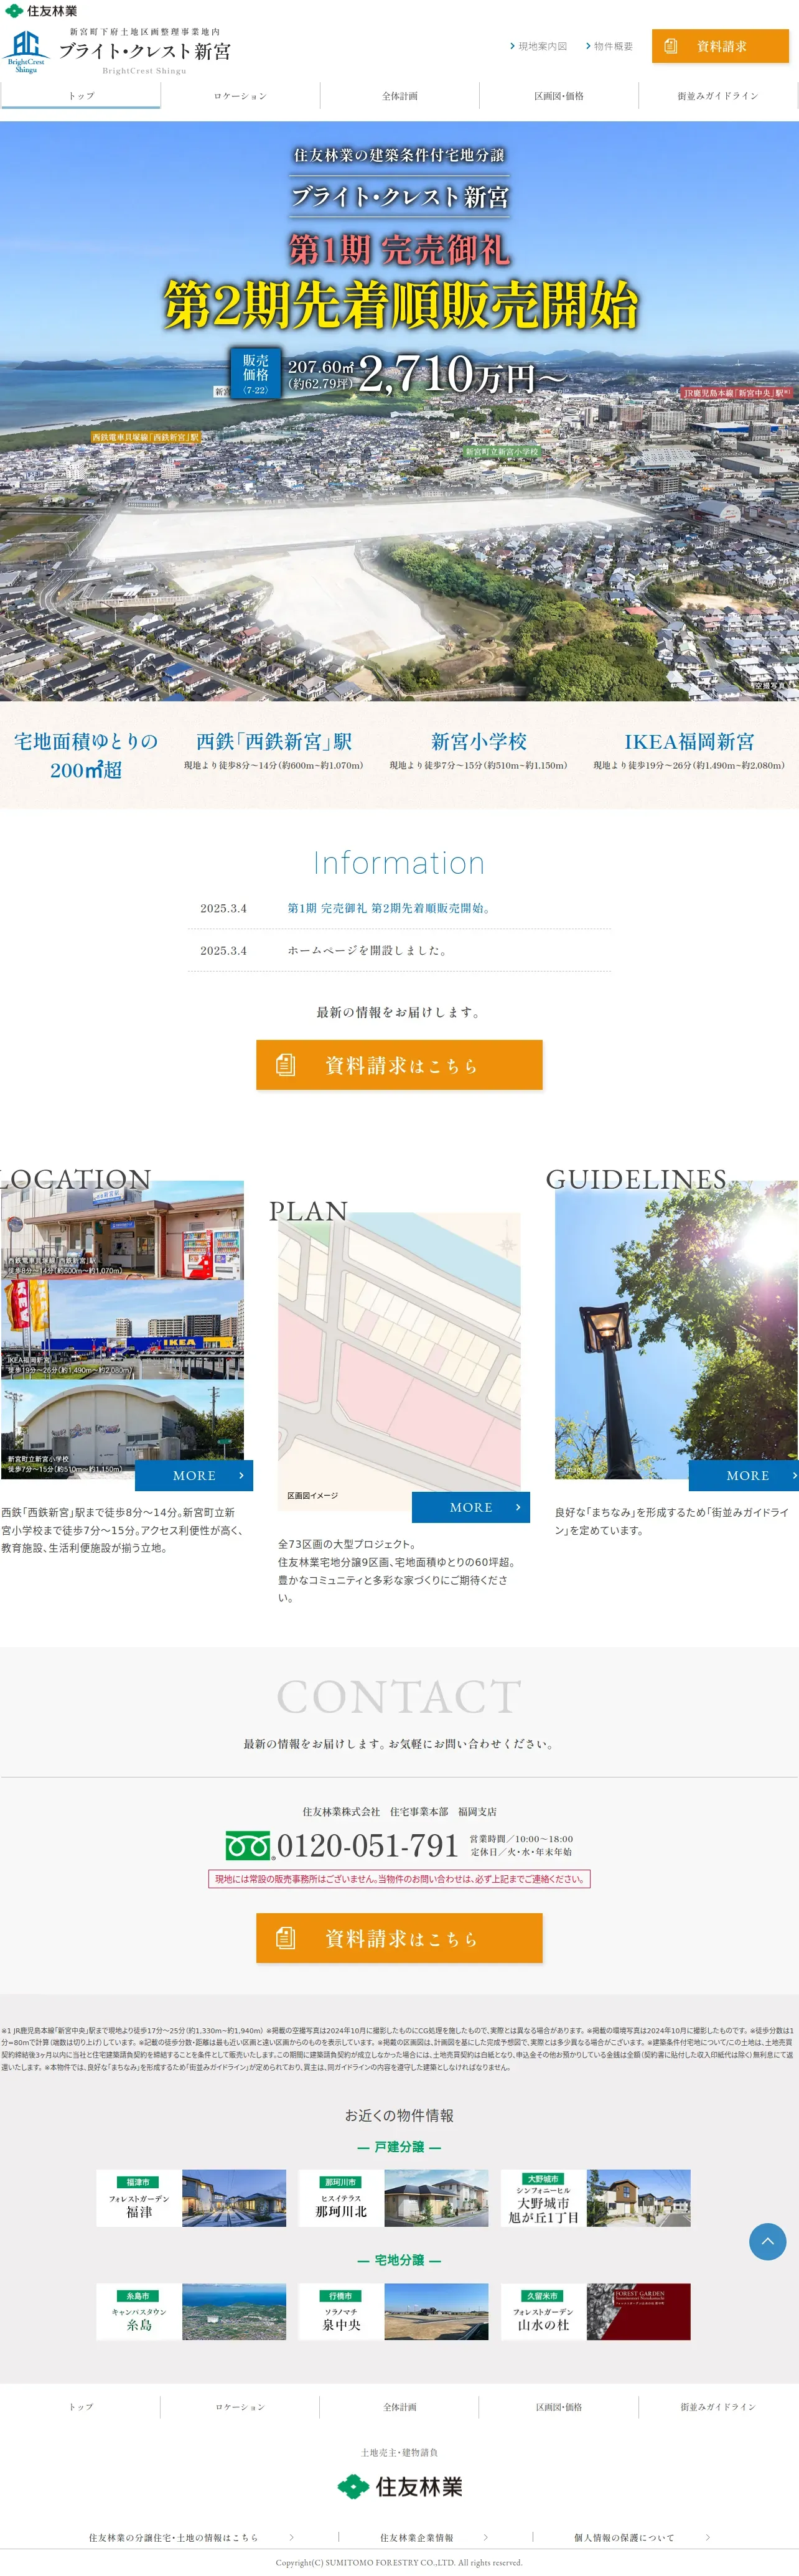This screenshot has width=799, height=2576.
Task: Click the hero banner 第2期先着順販売開始
Action: tap(400, 305)
